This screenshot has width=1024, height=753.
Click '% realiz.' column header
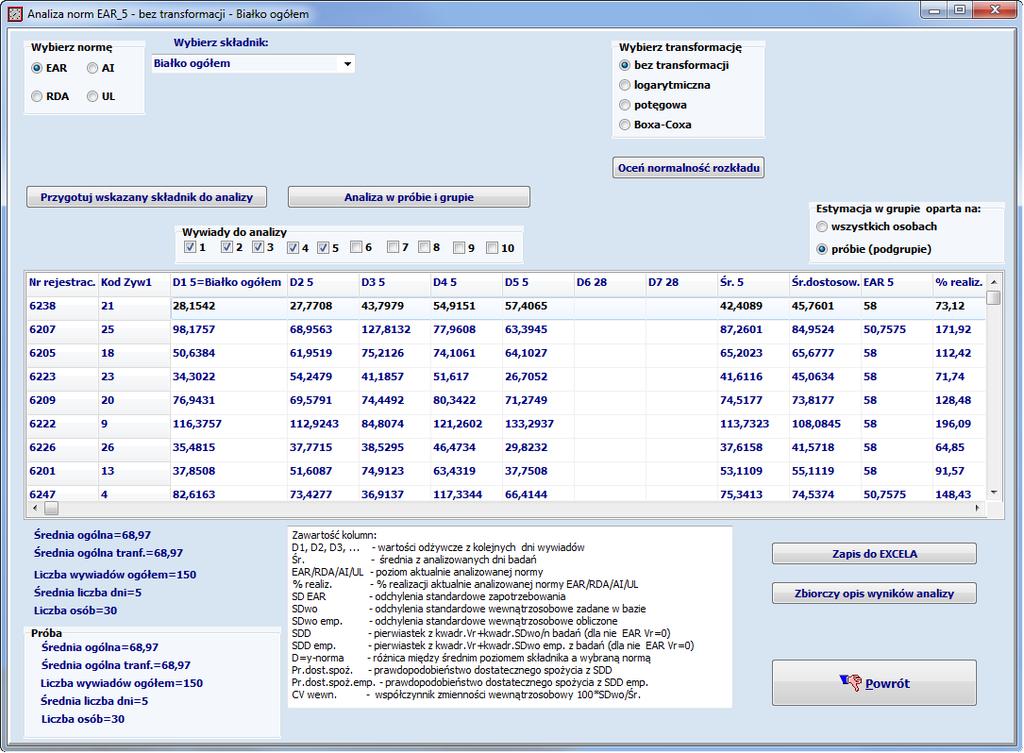point(959,282)
